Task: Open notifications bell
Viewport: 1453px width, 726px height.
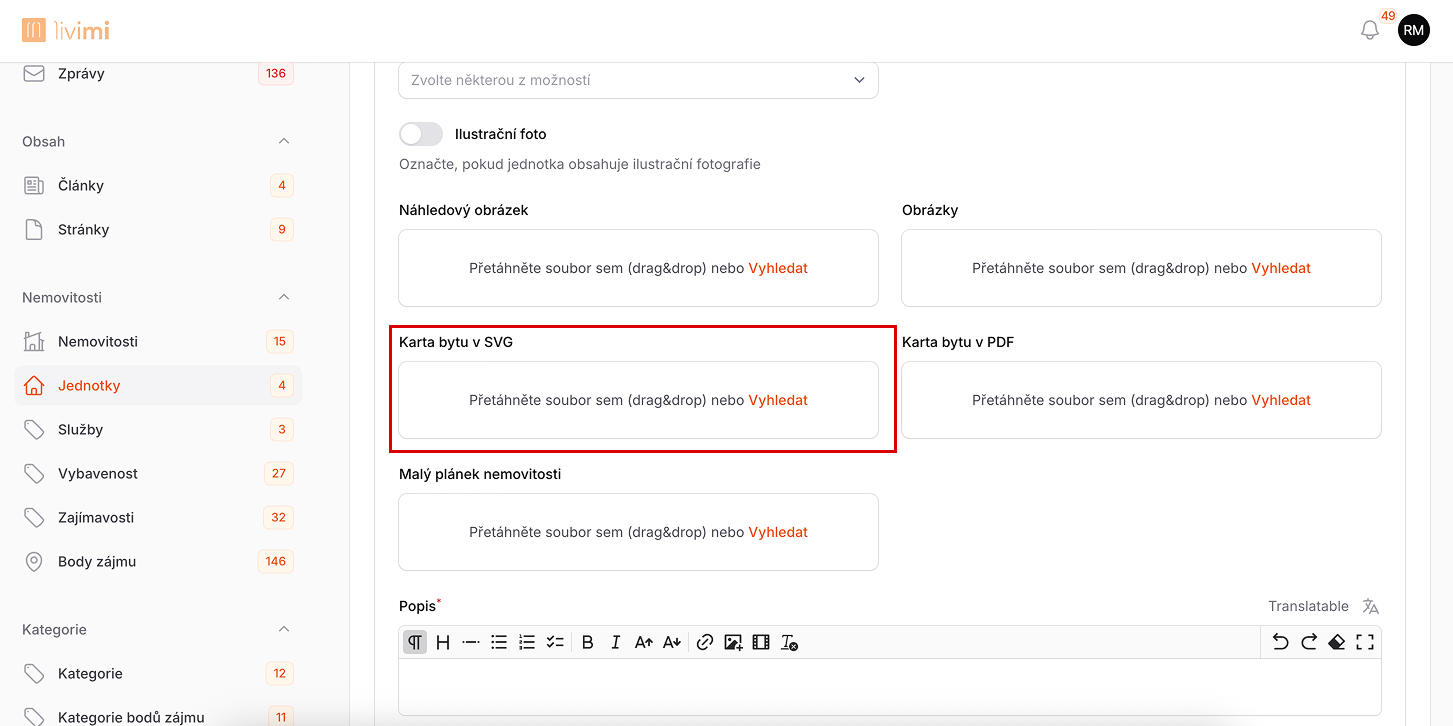Action: tap(1370, 31)
